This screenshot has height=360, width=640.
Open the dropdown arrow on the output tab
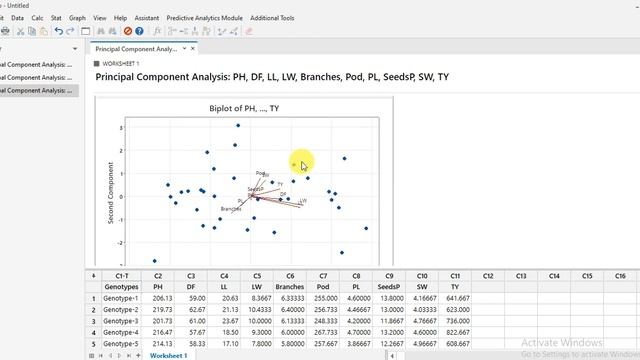pos(184,49)
